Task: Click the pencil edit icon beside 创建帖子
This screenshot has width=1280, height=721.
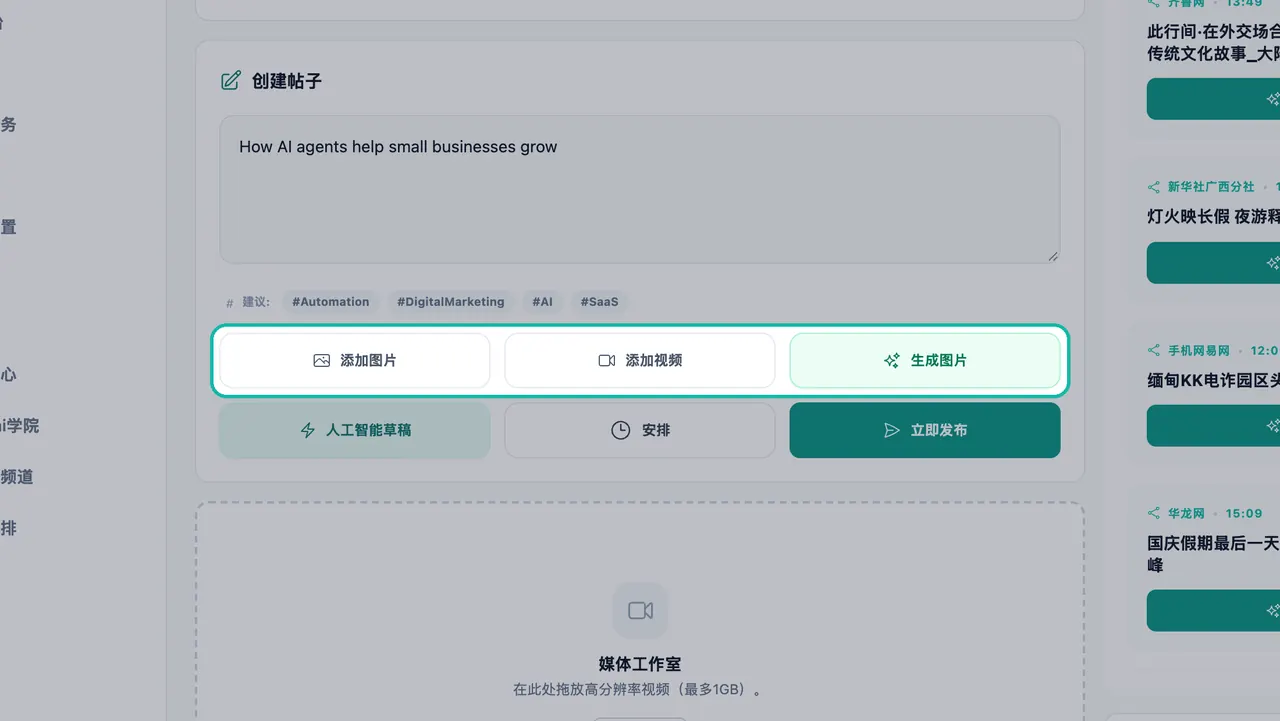Action: [x=231, y=81]
